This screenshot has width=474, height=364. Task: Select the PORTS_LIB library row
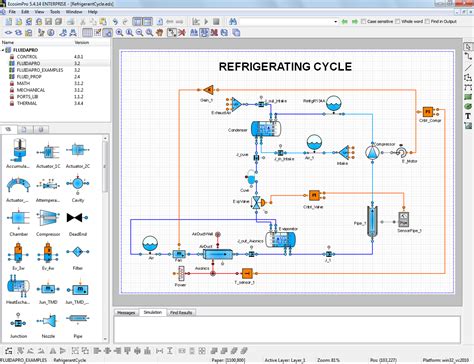tap(55, 97)
